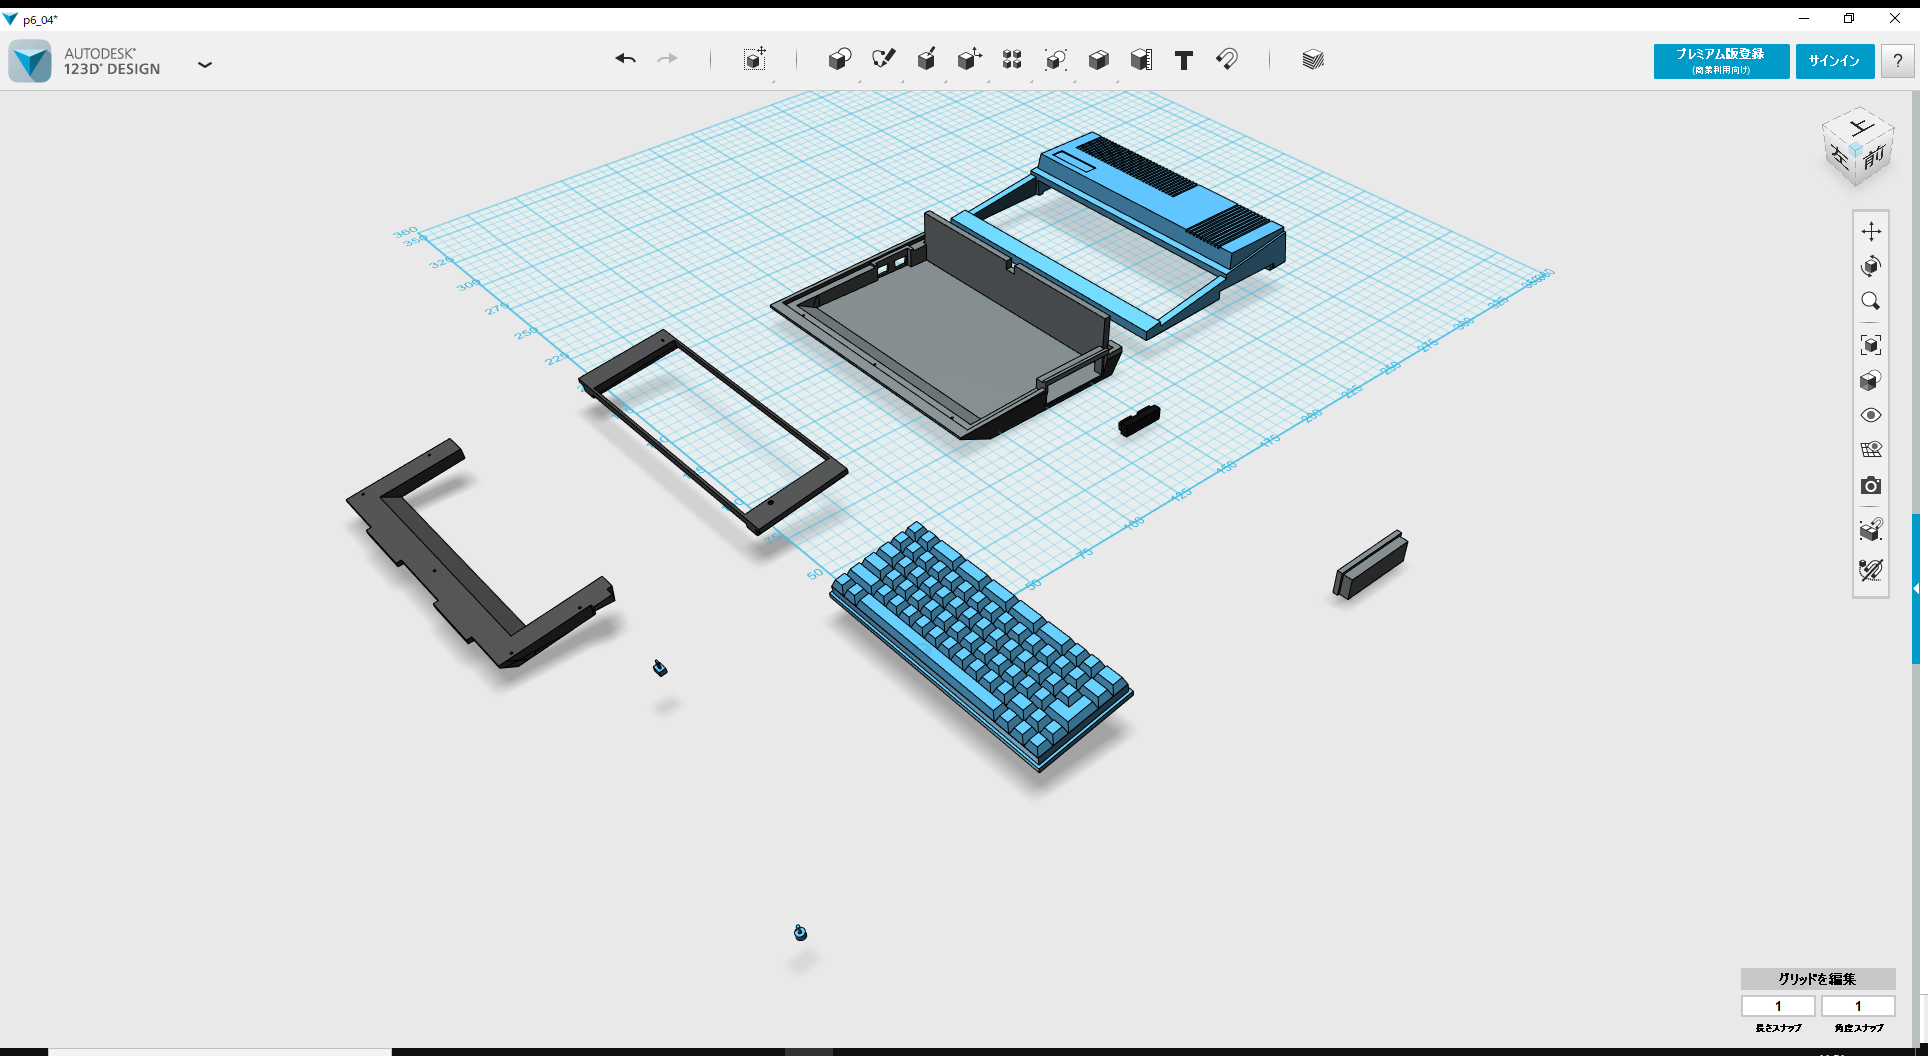Select the Transform/Move tool in the toolbar
This screenshot has height=1056, width=1928.
(x=755, y=60)
